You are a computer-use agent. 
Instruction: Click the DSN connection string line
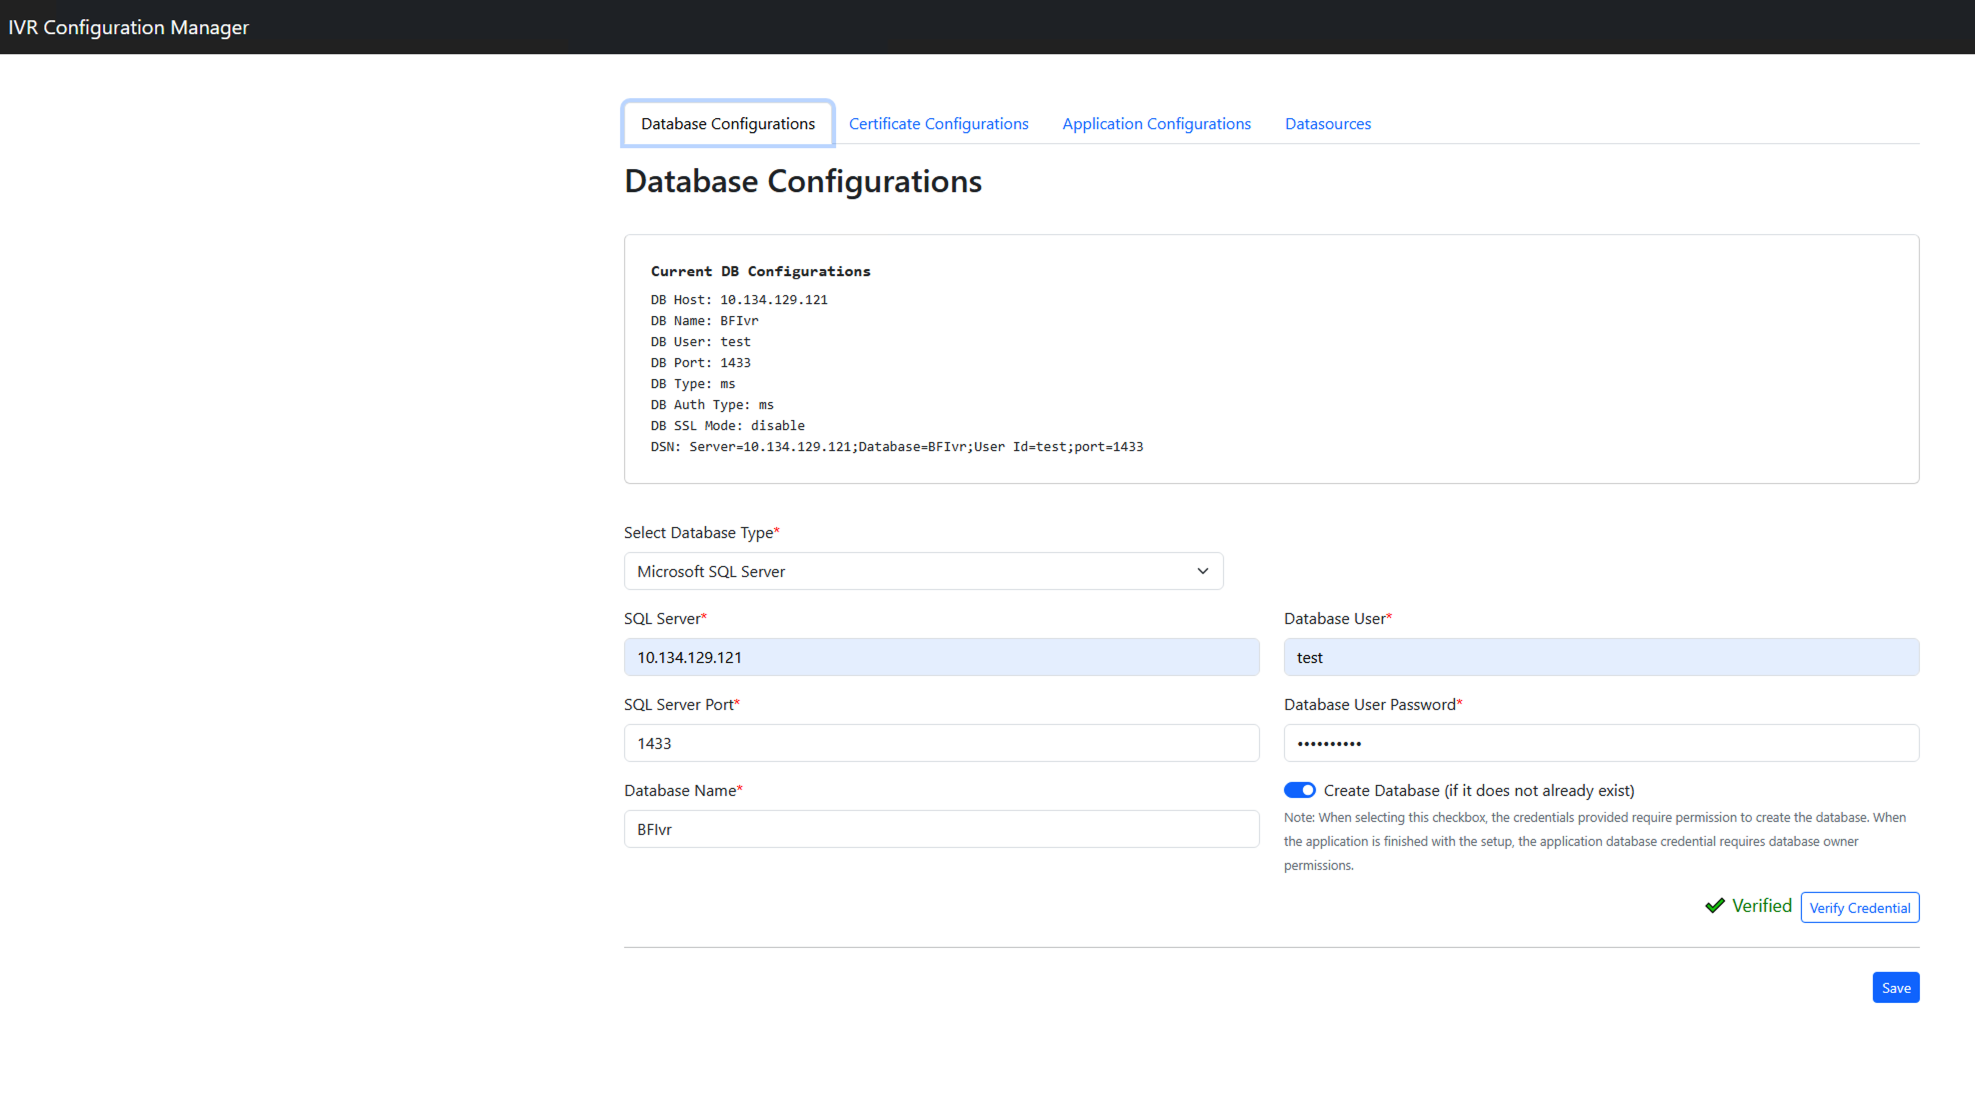click(896, 447)
